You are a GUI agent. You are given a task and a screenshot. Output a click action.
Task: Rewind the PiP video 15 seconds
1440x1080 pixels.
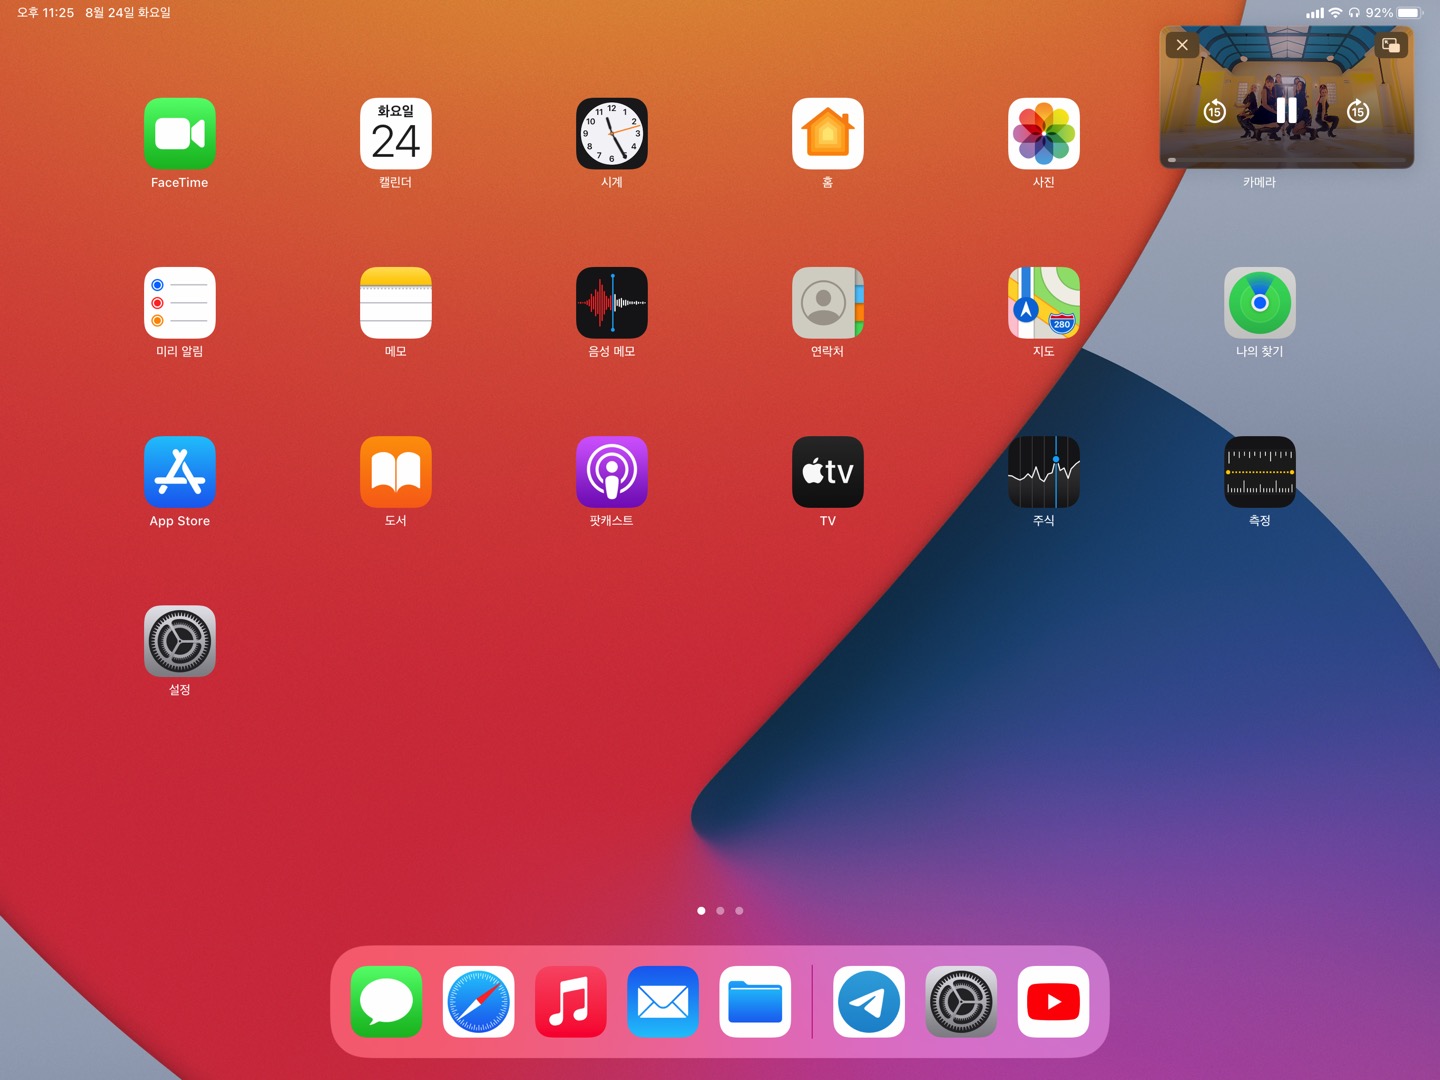(x=1215, y=111)
